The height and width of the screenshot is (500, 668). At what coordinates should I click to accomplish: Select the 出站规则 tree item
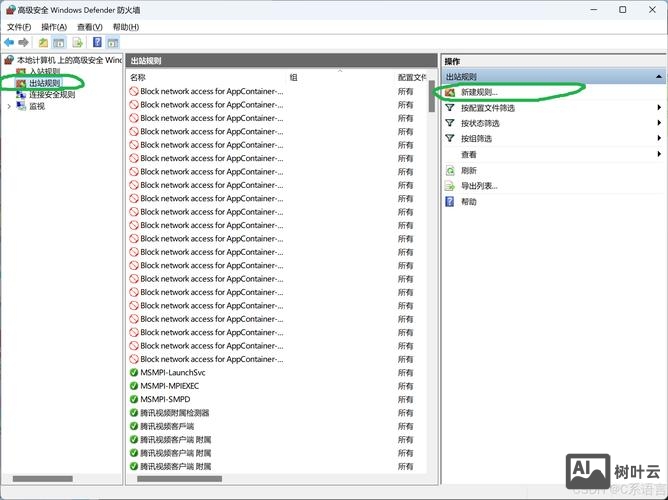coord(45,83)
